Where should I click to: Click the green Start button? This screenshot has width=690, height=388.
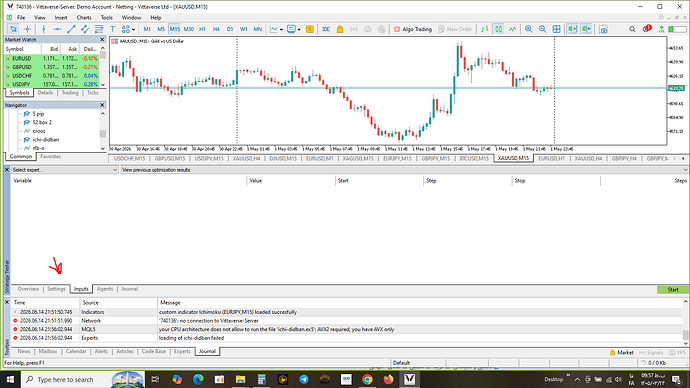click(673, 289)
